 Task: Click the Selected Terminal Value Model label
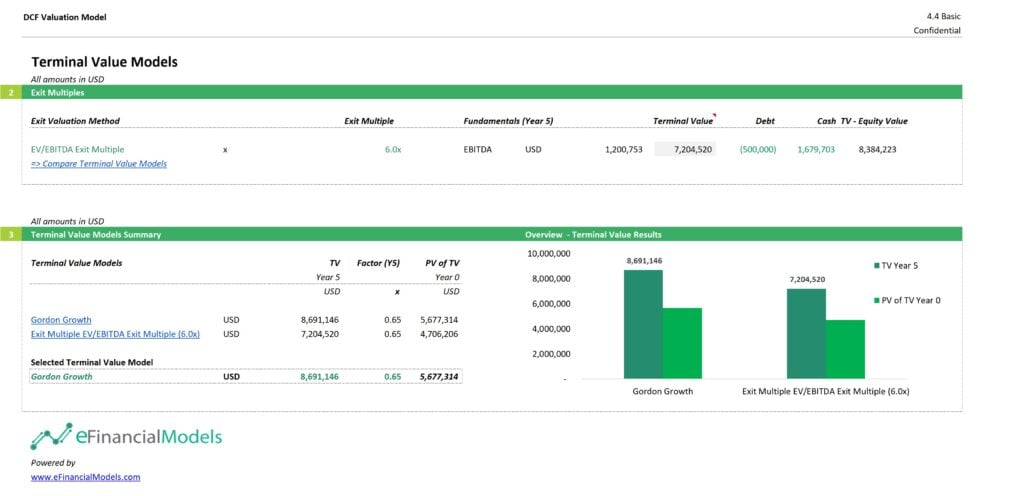click(x=92, y=362)
